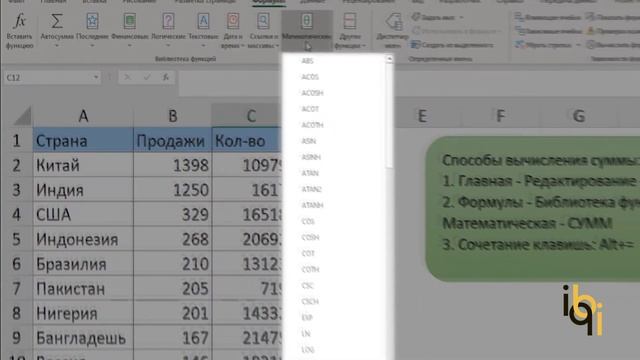Select row 5 header

(x=16, y=239)
